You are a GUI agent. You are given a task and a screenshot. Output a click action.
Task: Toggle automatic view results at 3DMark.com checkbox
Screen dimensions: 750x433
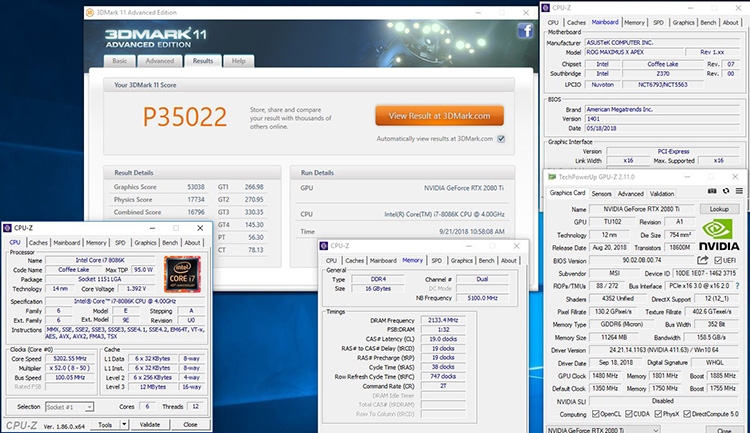coord(501,139)
